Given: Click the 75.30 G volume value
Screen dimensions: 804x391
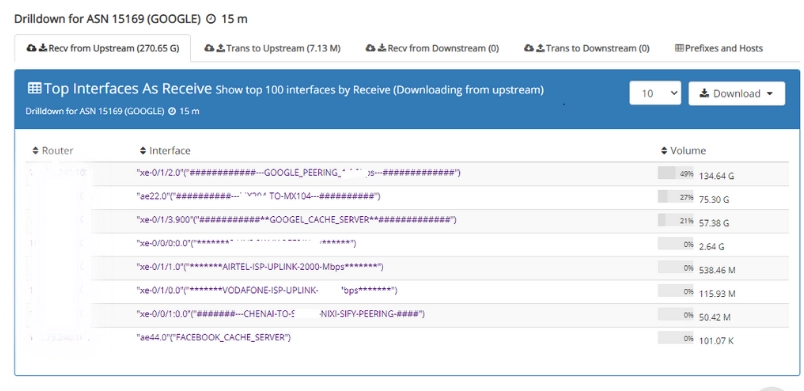Looking at the screenshot, I should tap(714, 199).
